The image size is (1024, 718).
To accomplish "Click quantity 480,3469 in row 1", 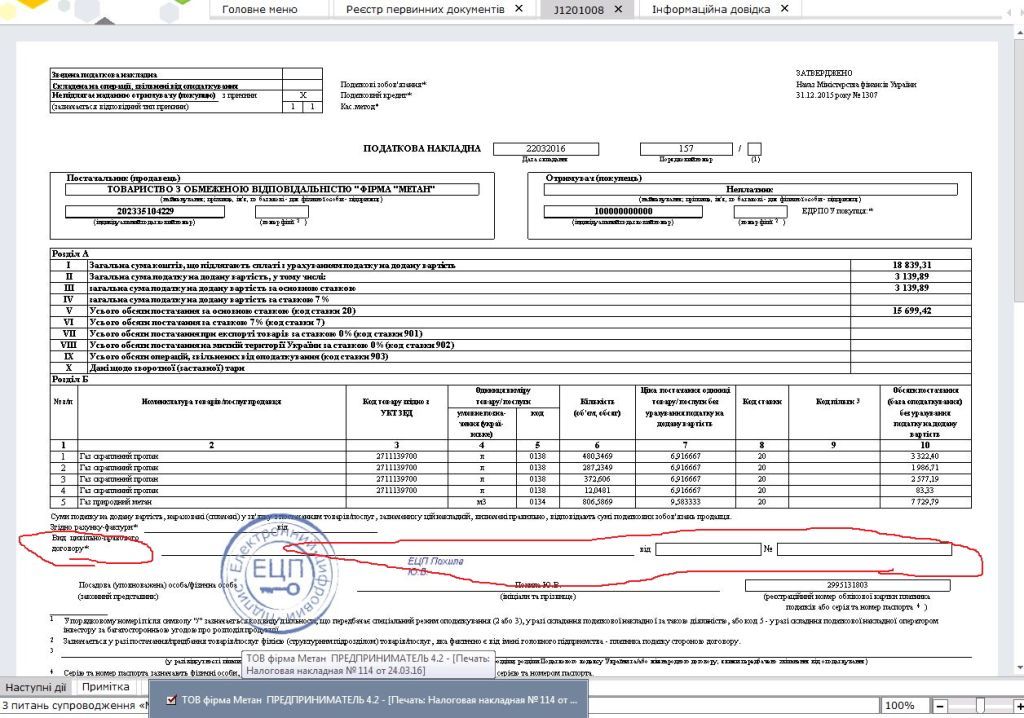I will tap(597, 457).
